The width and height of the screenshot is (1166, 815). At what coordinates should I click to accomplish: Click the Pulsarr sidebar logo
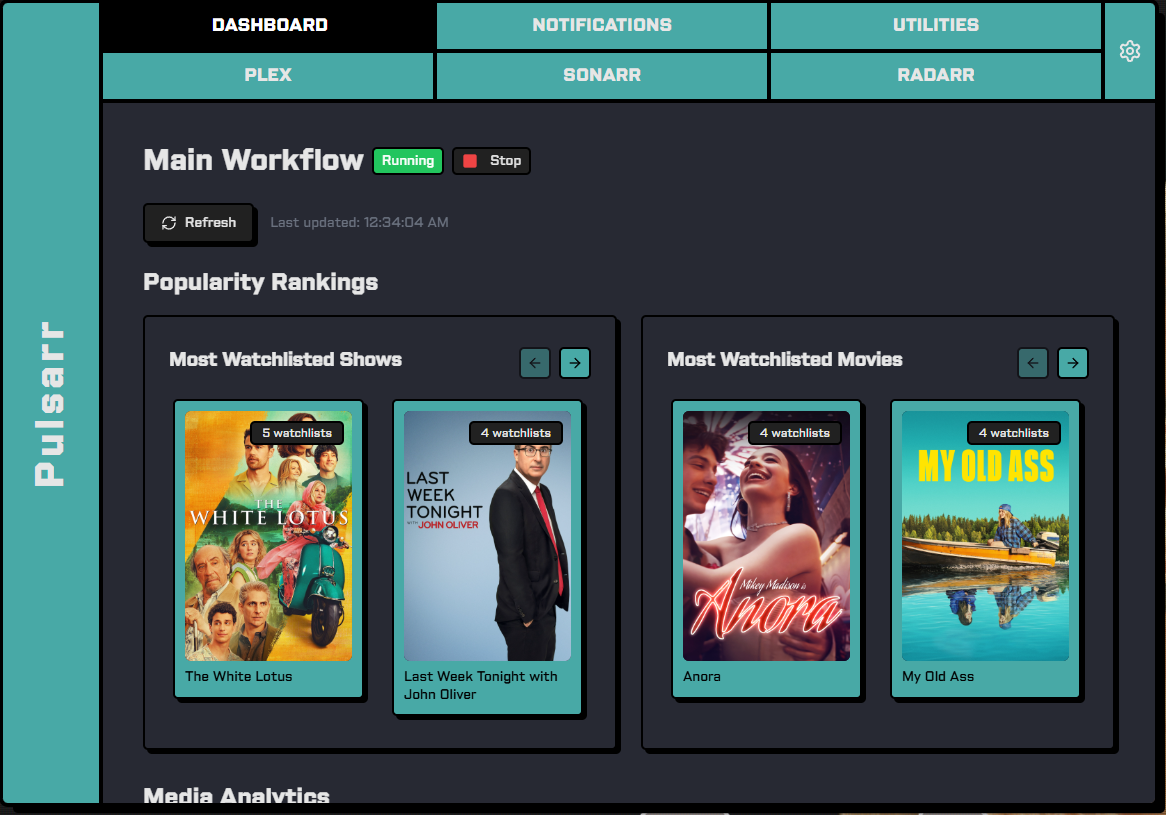point(50,404)
